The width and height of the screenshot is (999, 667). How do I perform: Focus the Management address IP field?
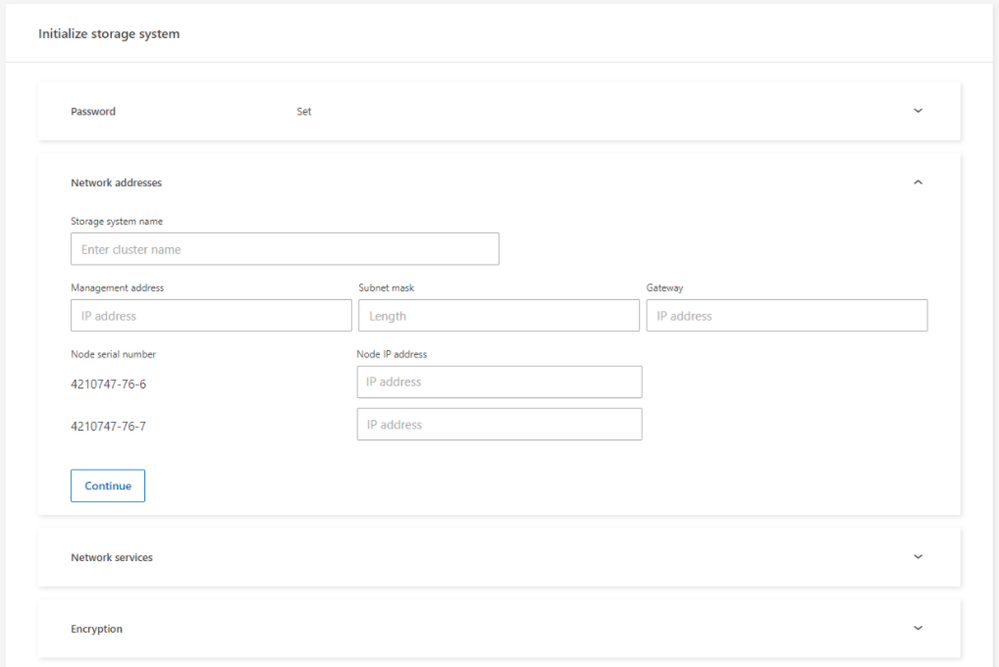click(211, 316)
